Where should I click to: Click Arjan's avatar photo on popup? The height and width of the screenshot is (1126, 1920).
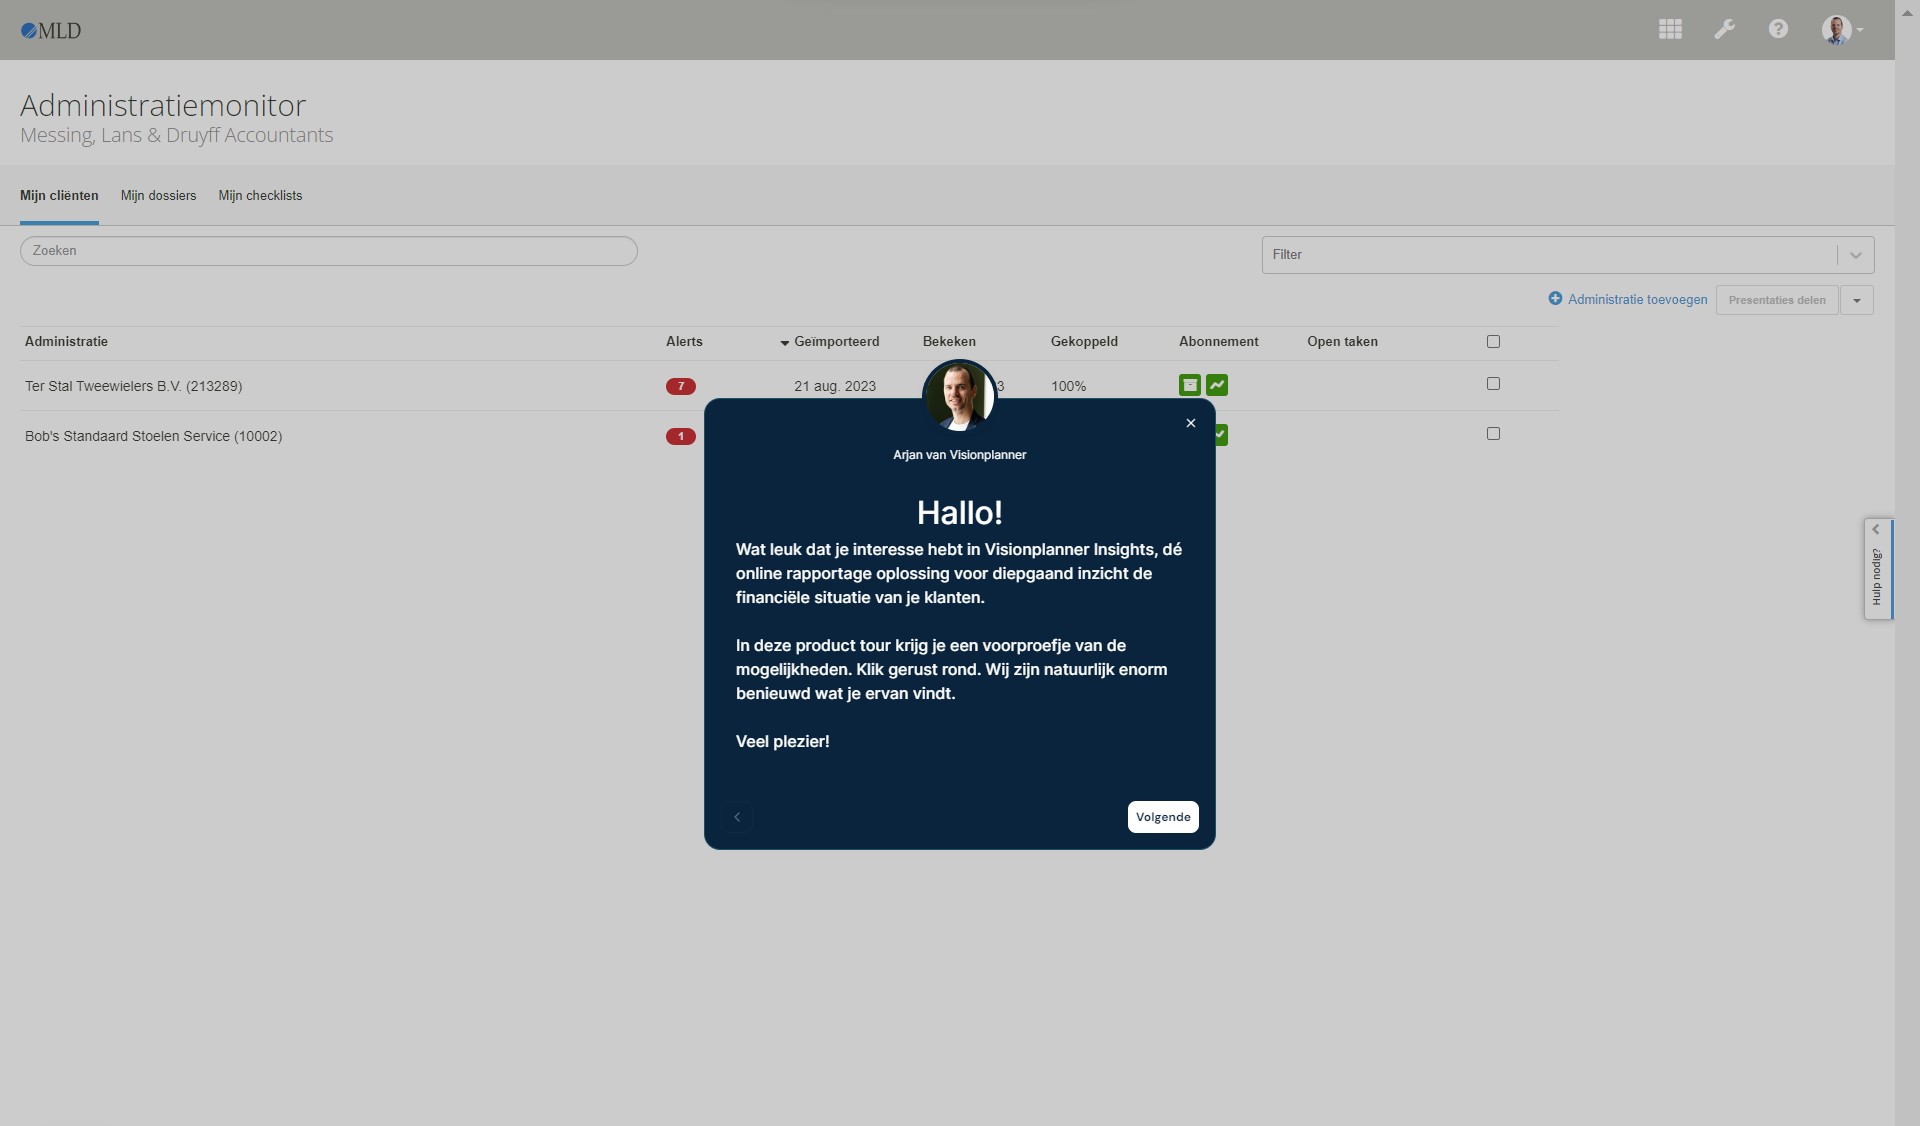[x=959, y=396]
